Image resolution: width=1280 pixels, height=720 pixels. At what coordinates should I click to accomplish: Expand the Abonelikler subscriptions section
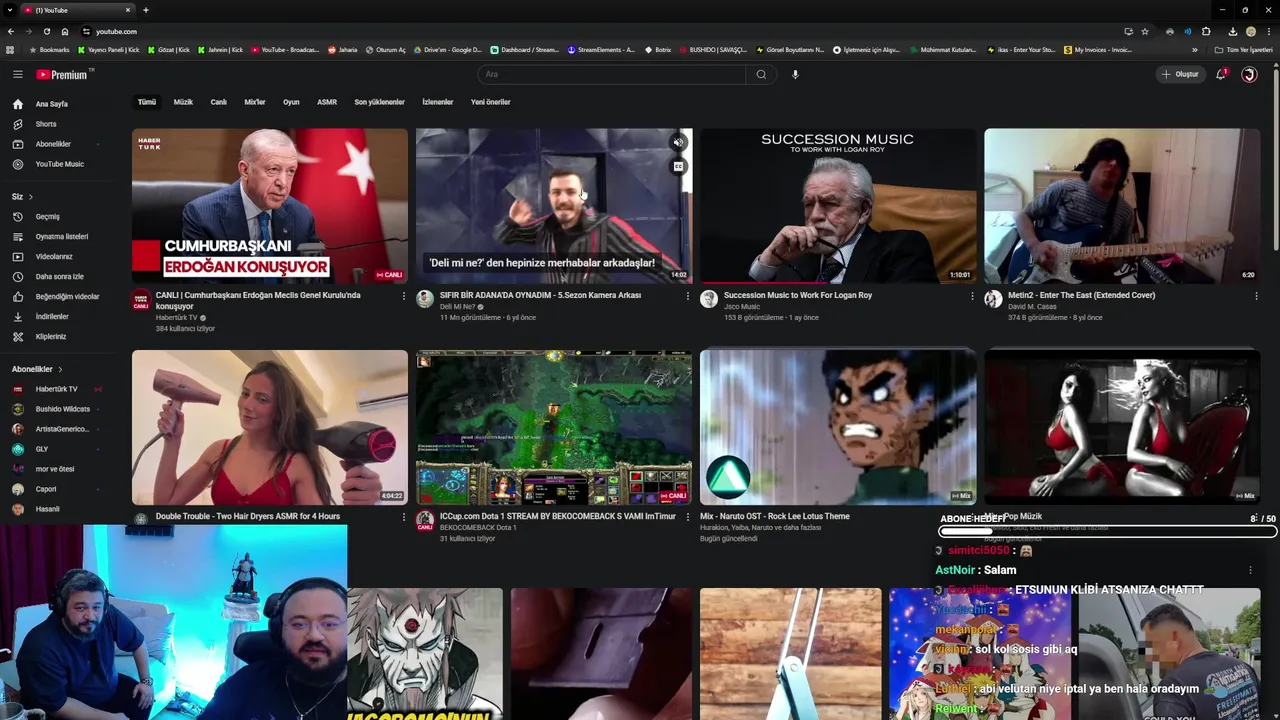pyautogui.click(x=37, y=369)
